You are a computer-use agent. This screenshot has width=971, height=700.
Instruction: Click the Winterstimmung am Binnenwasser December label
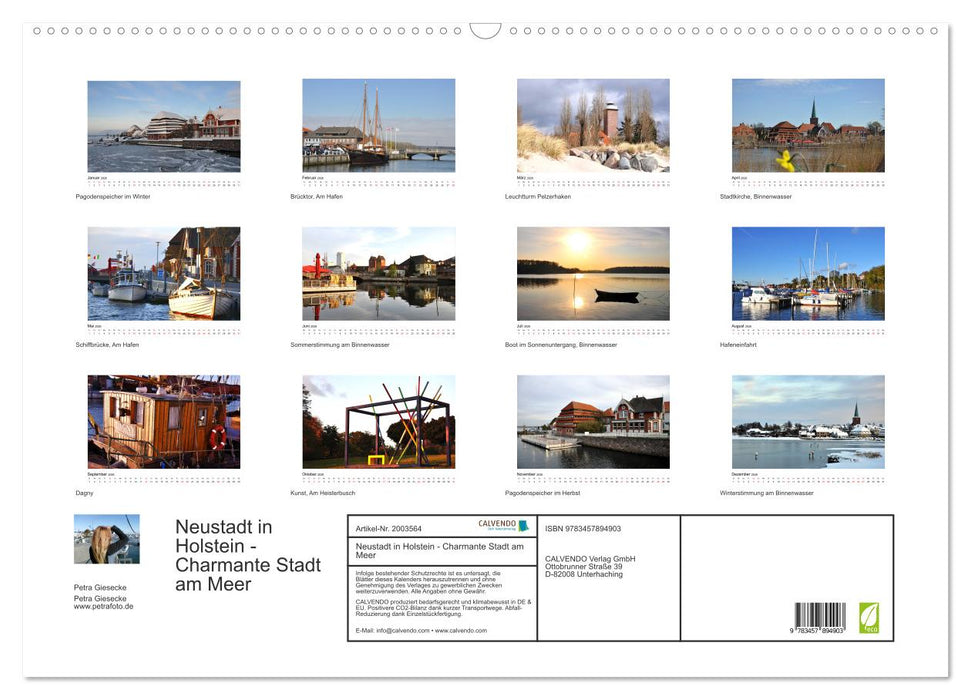point(767,493)
